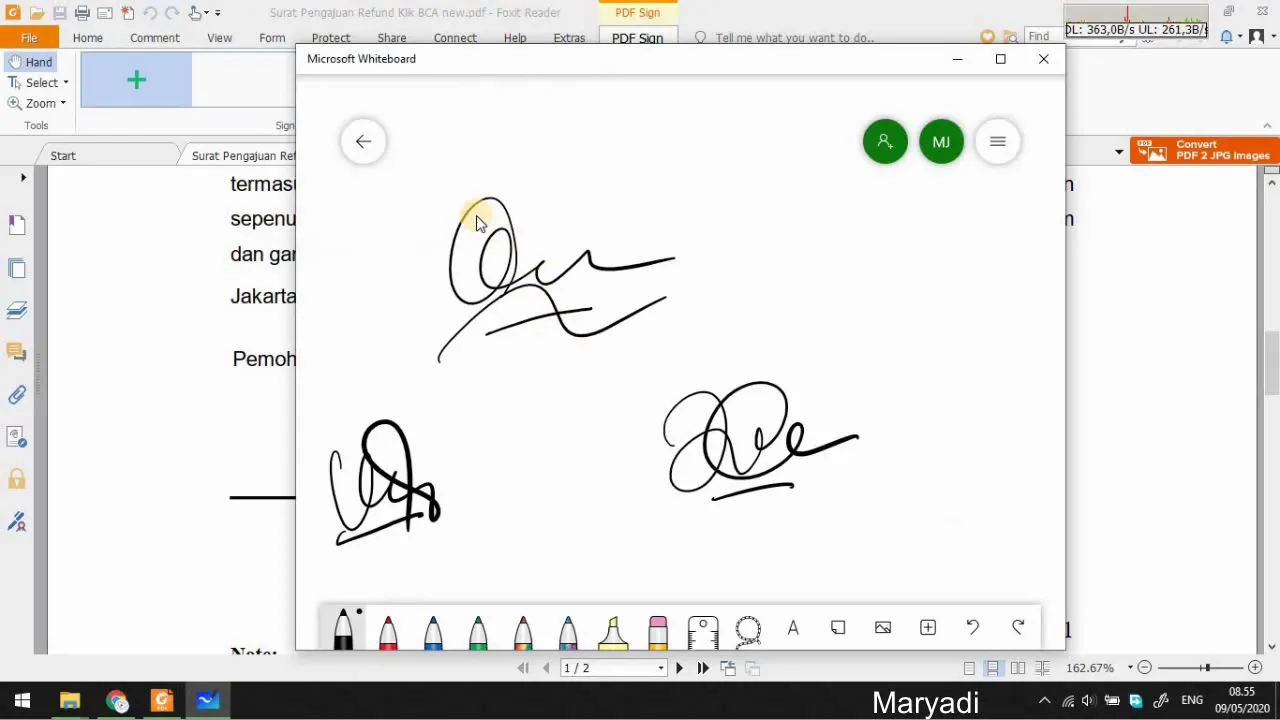Screen dimensions: 1280x720
Task: Add a new signature with plus button
Action: click(136, 80)
